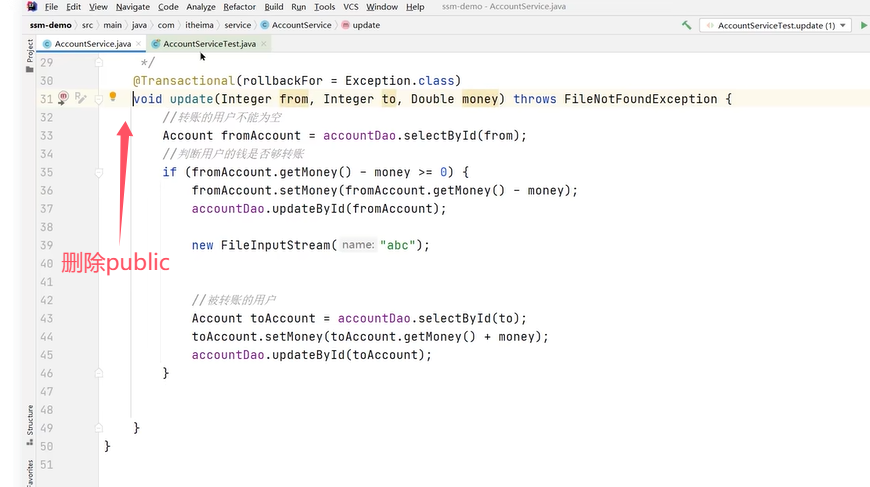Open the Code menu
The height and width of the screenshot is (487, 870).
point(168,7)
